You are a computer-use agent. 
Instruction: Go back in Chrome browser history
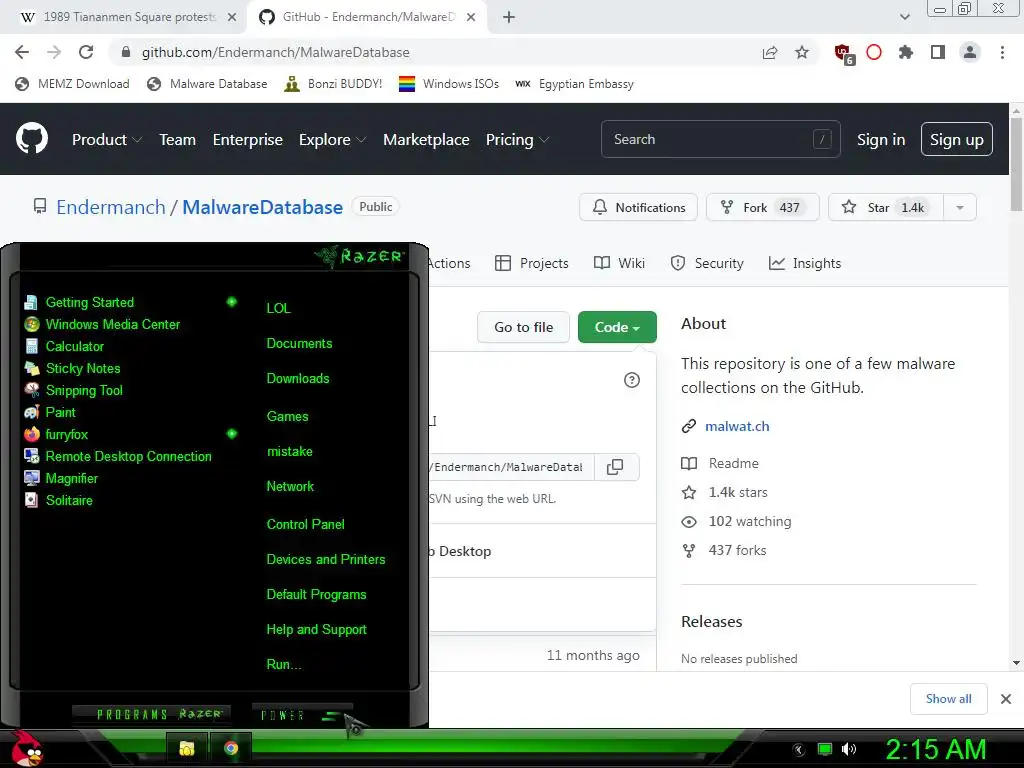(x=22, y=52)
